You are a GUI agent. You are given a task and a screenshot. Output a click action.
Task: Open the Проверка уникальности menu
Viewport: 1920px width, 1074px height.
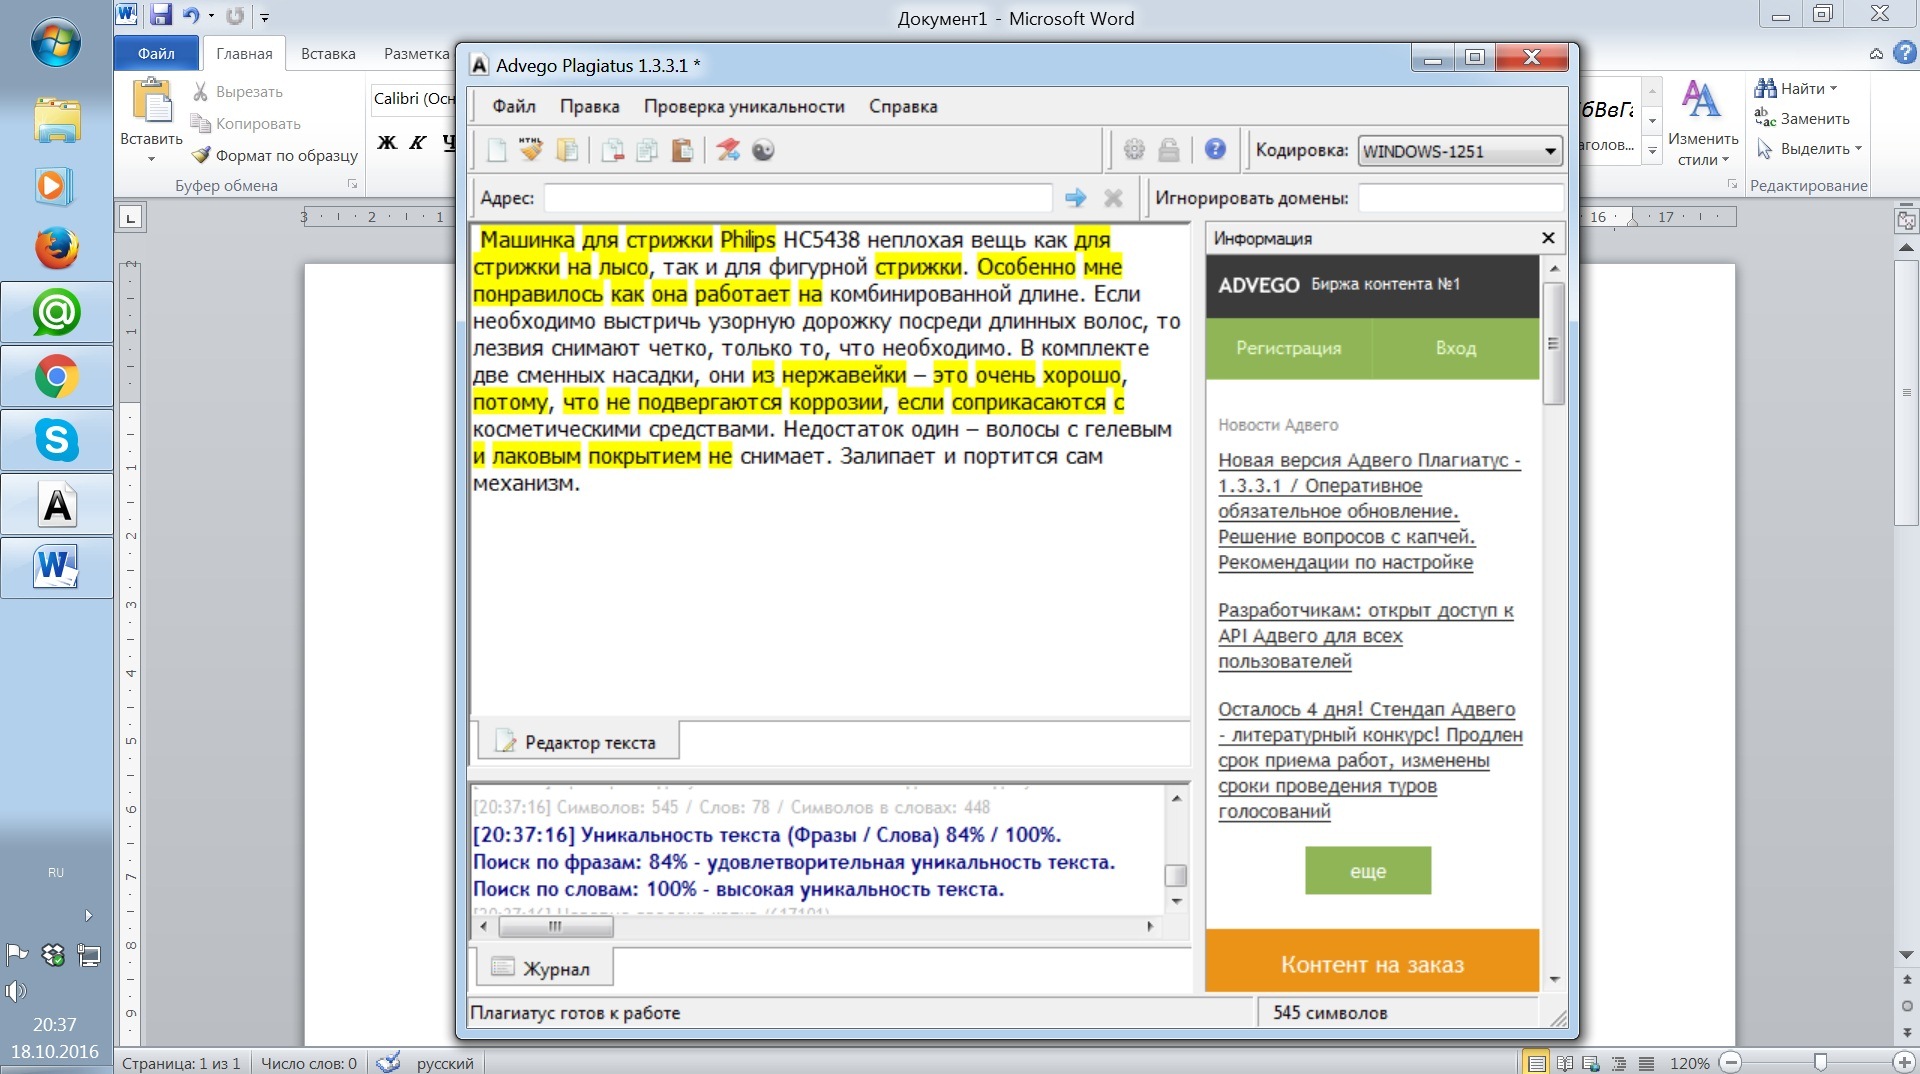pos(744,106)
